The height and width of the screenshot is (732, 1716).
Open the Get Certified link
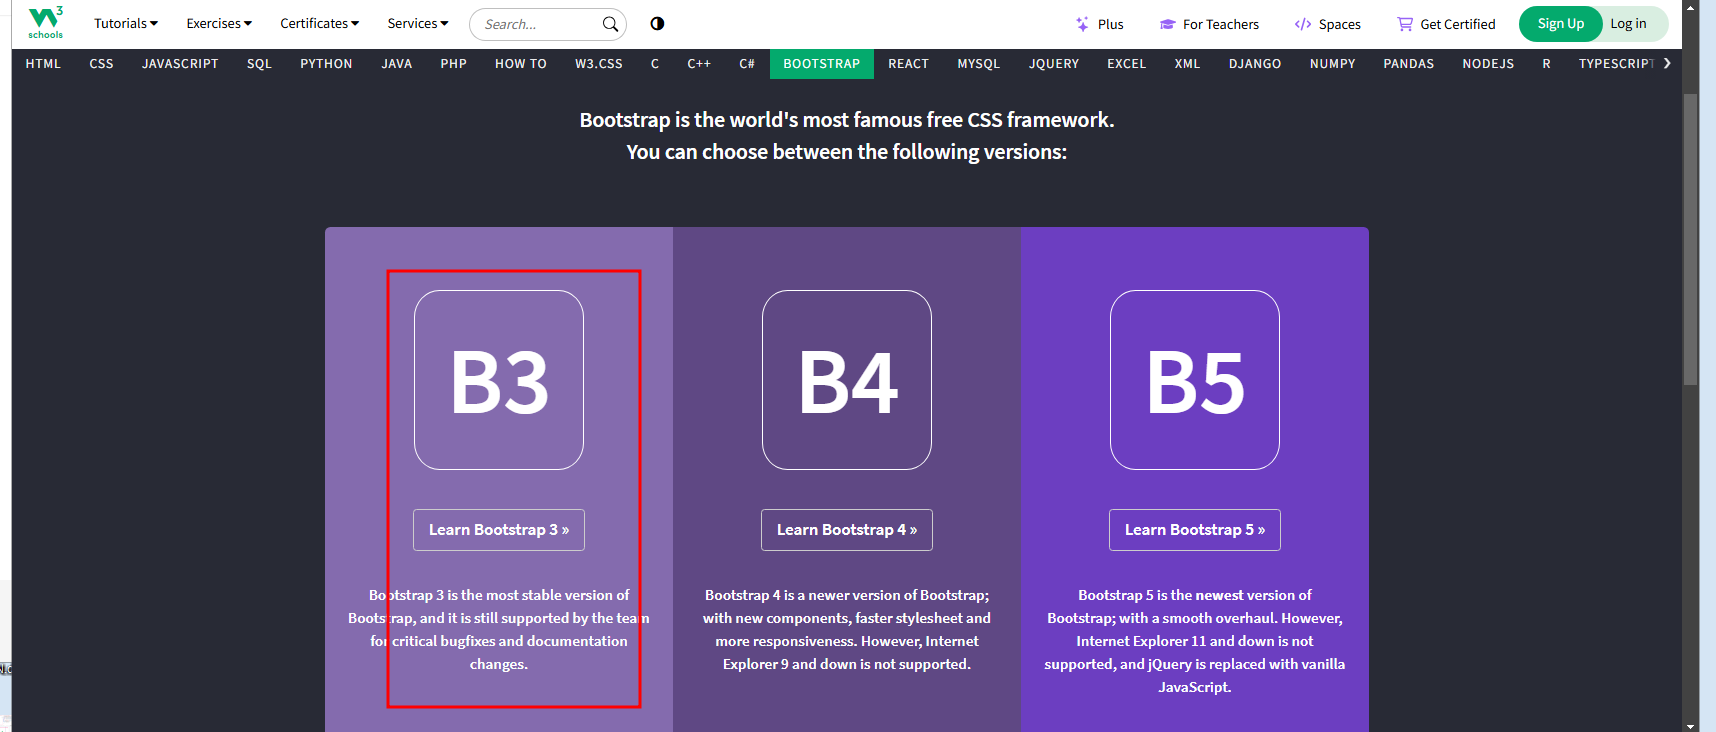[1446, 24]
